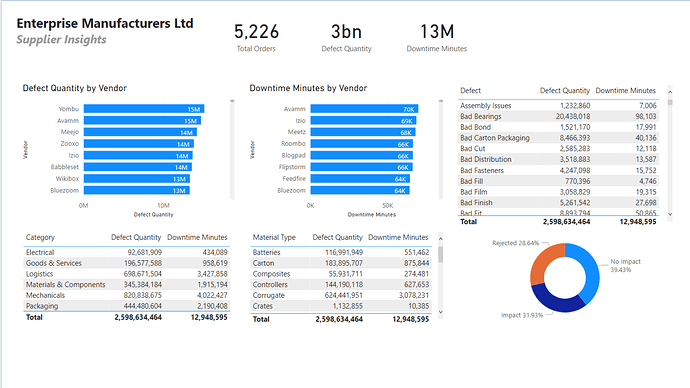Sort by Defect Quantity in Category table

[x=136, y=237]
